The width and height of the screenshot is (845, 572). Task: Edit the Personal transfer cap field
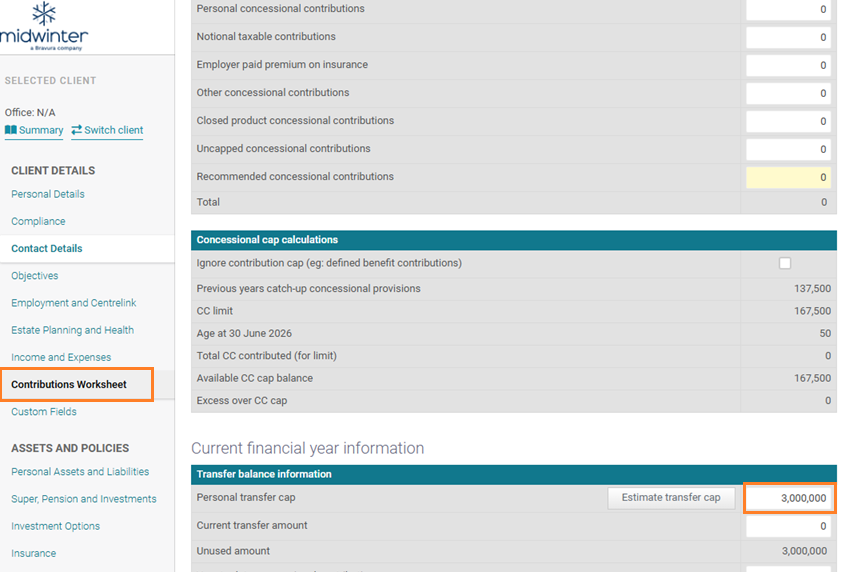pyautogui.click(x=789, y=498)
